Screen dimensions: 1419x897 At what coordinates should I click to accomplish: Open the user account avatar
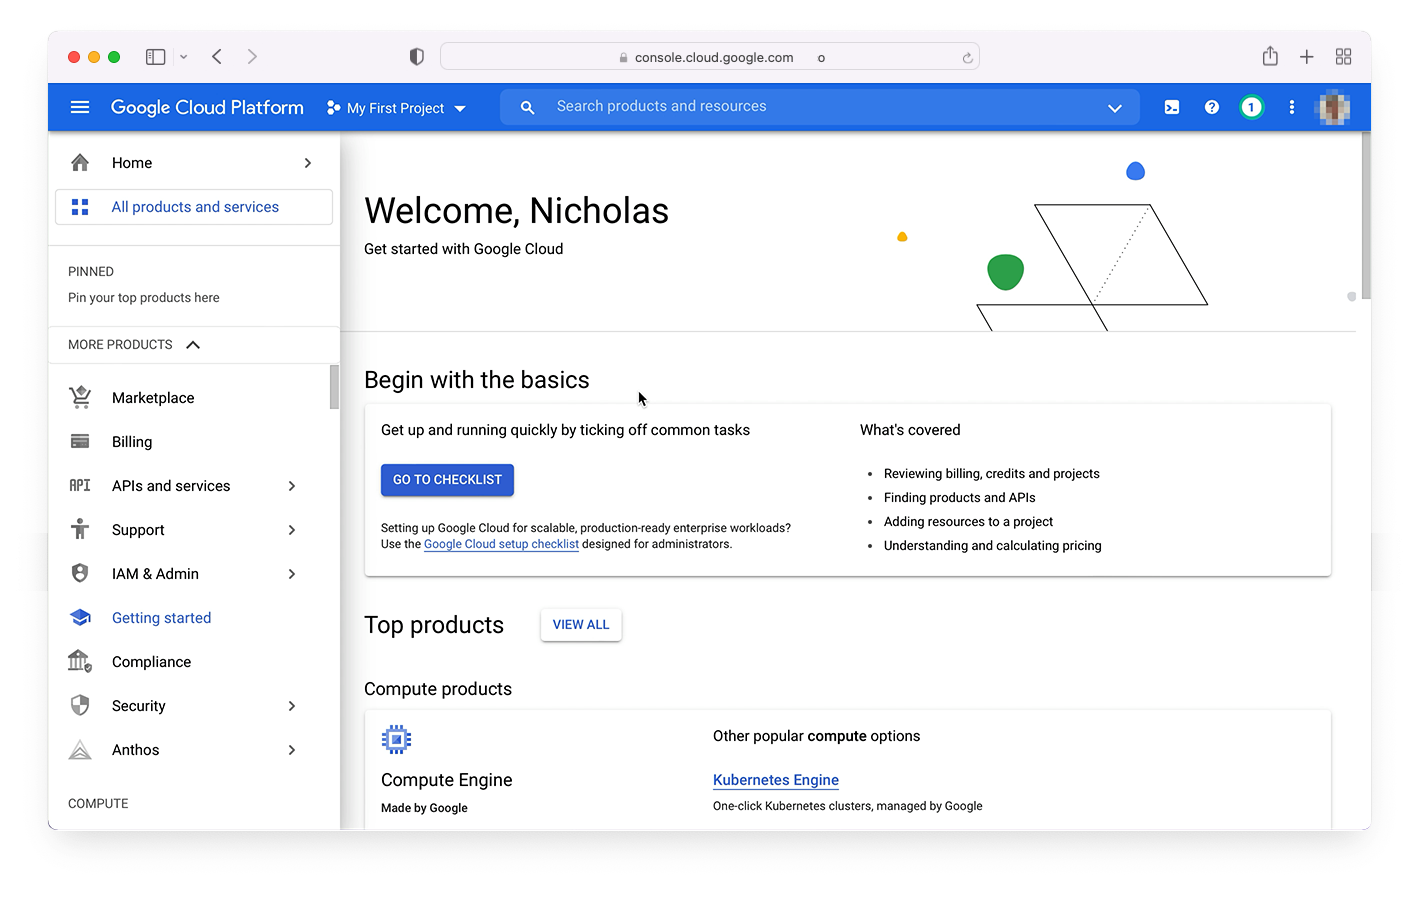1334,107
